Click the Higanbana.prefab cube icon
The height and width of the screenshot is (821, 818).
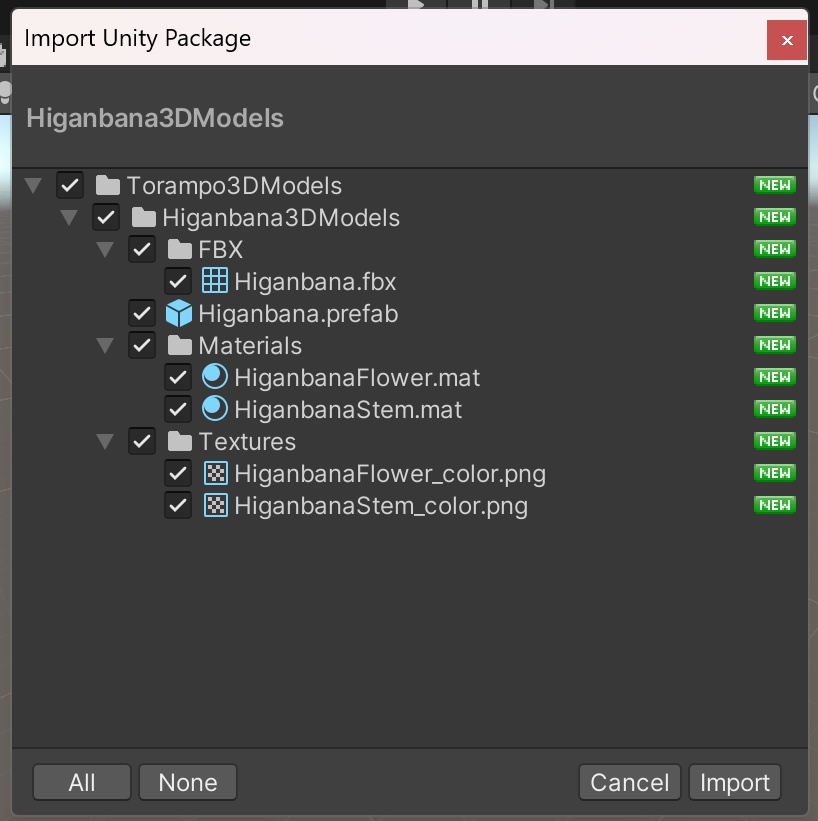(179, 314)
